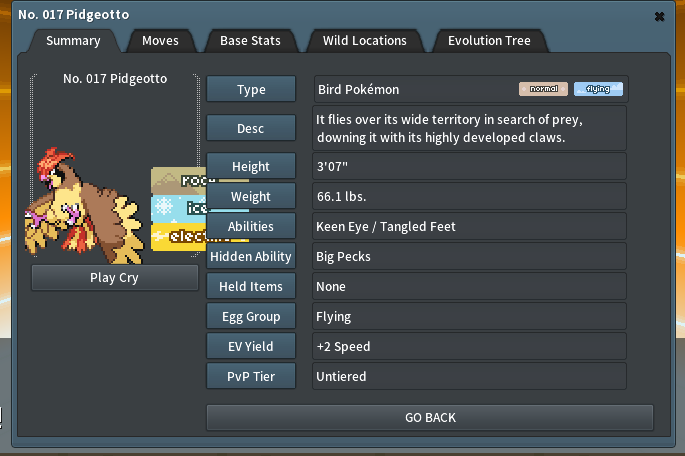Click the PvP Tier label button
The width and height of the screenshot is (685, 456).
point(251,376)
